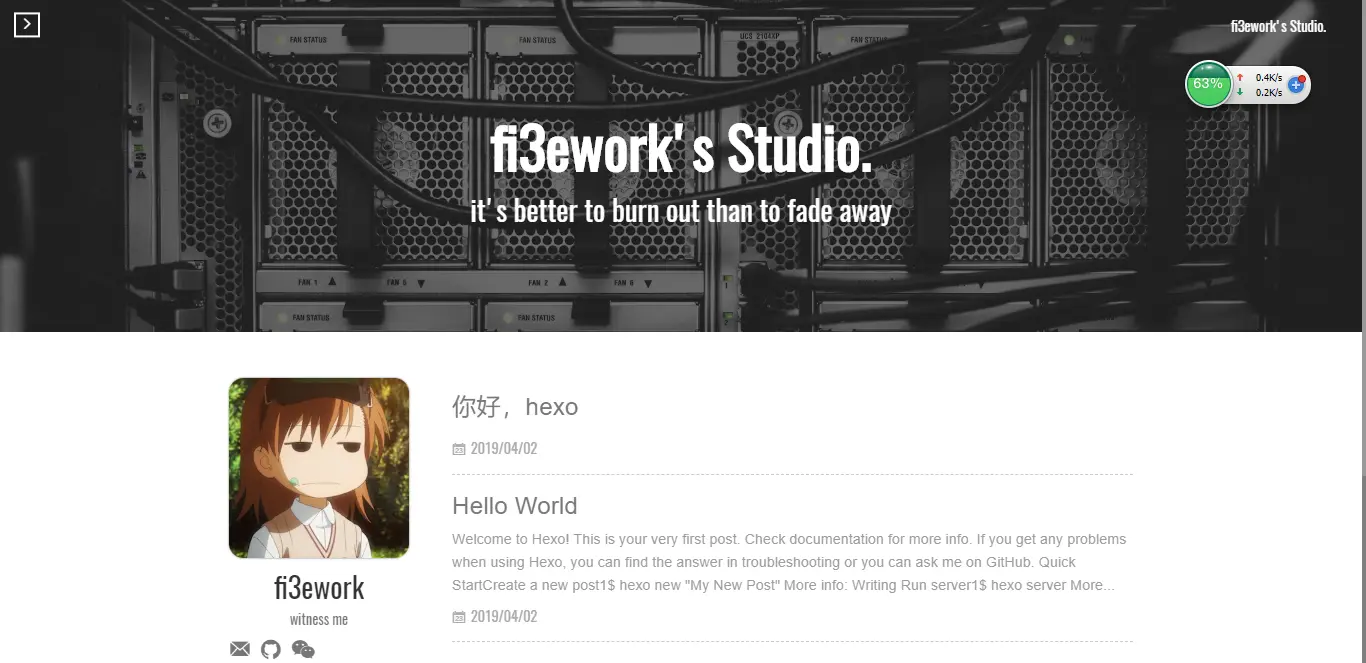Open the 你好，hexo post title
The image size is (1366, 663).
pos(515,407)
